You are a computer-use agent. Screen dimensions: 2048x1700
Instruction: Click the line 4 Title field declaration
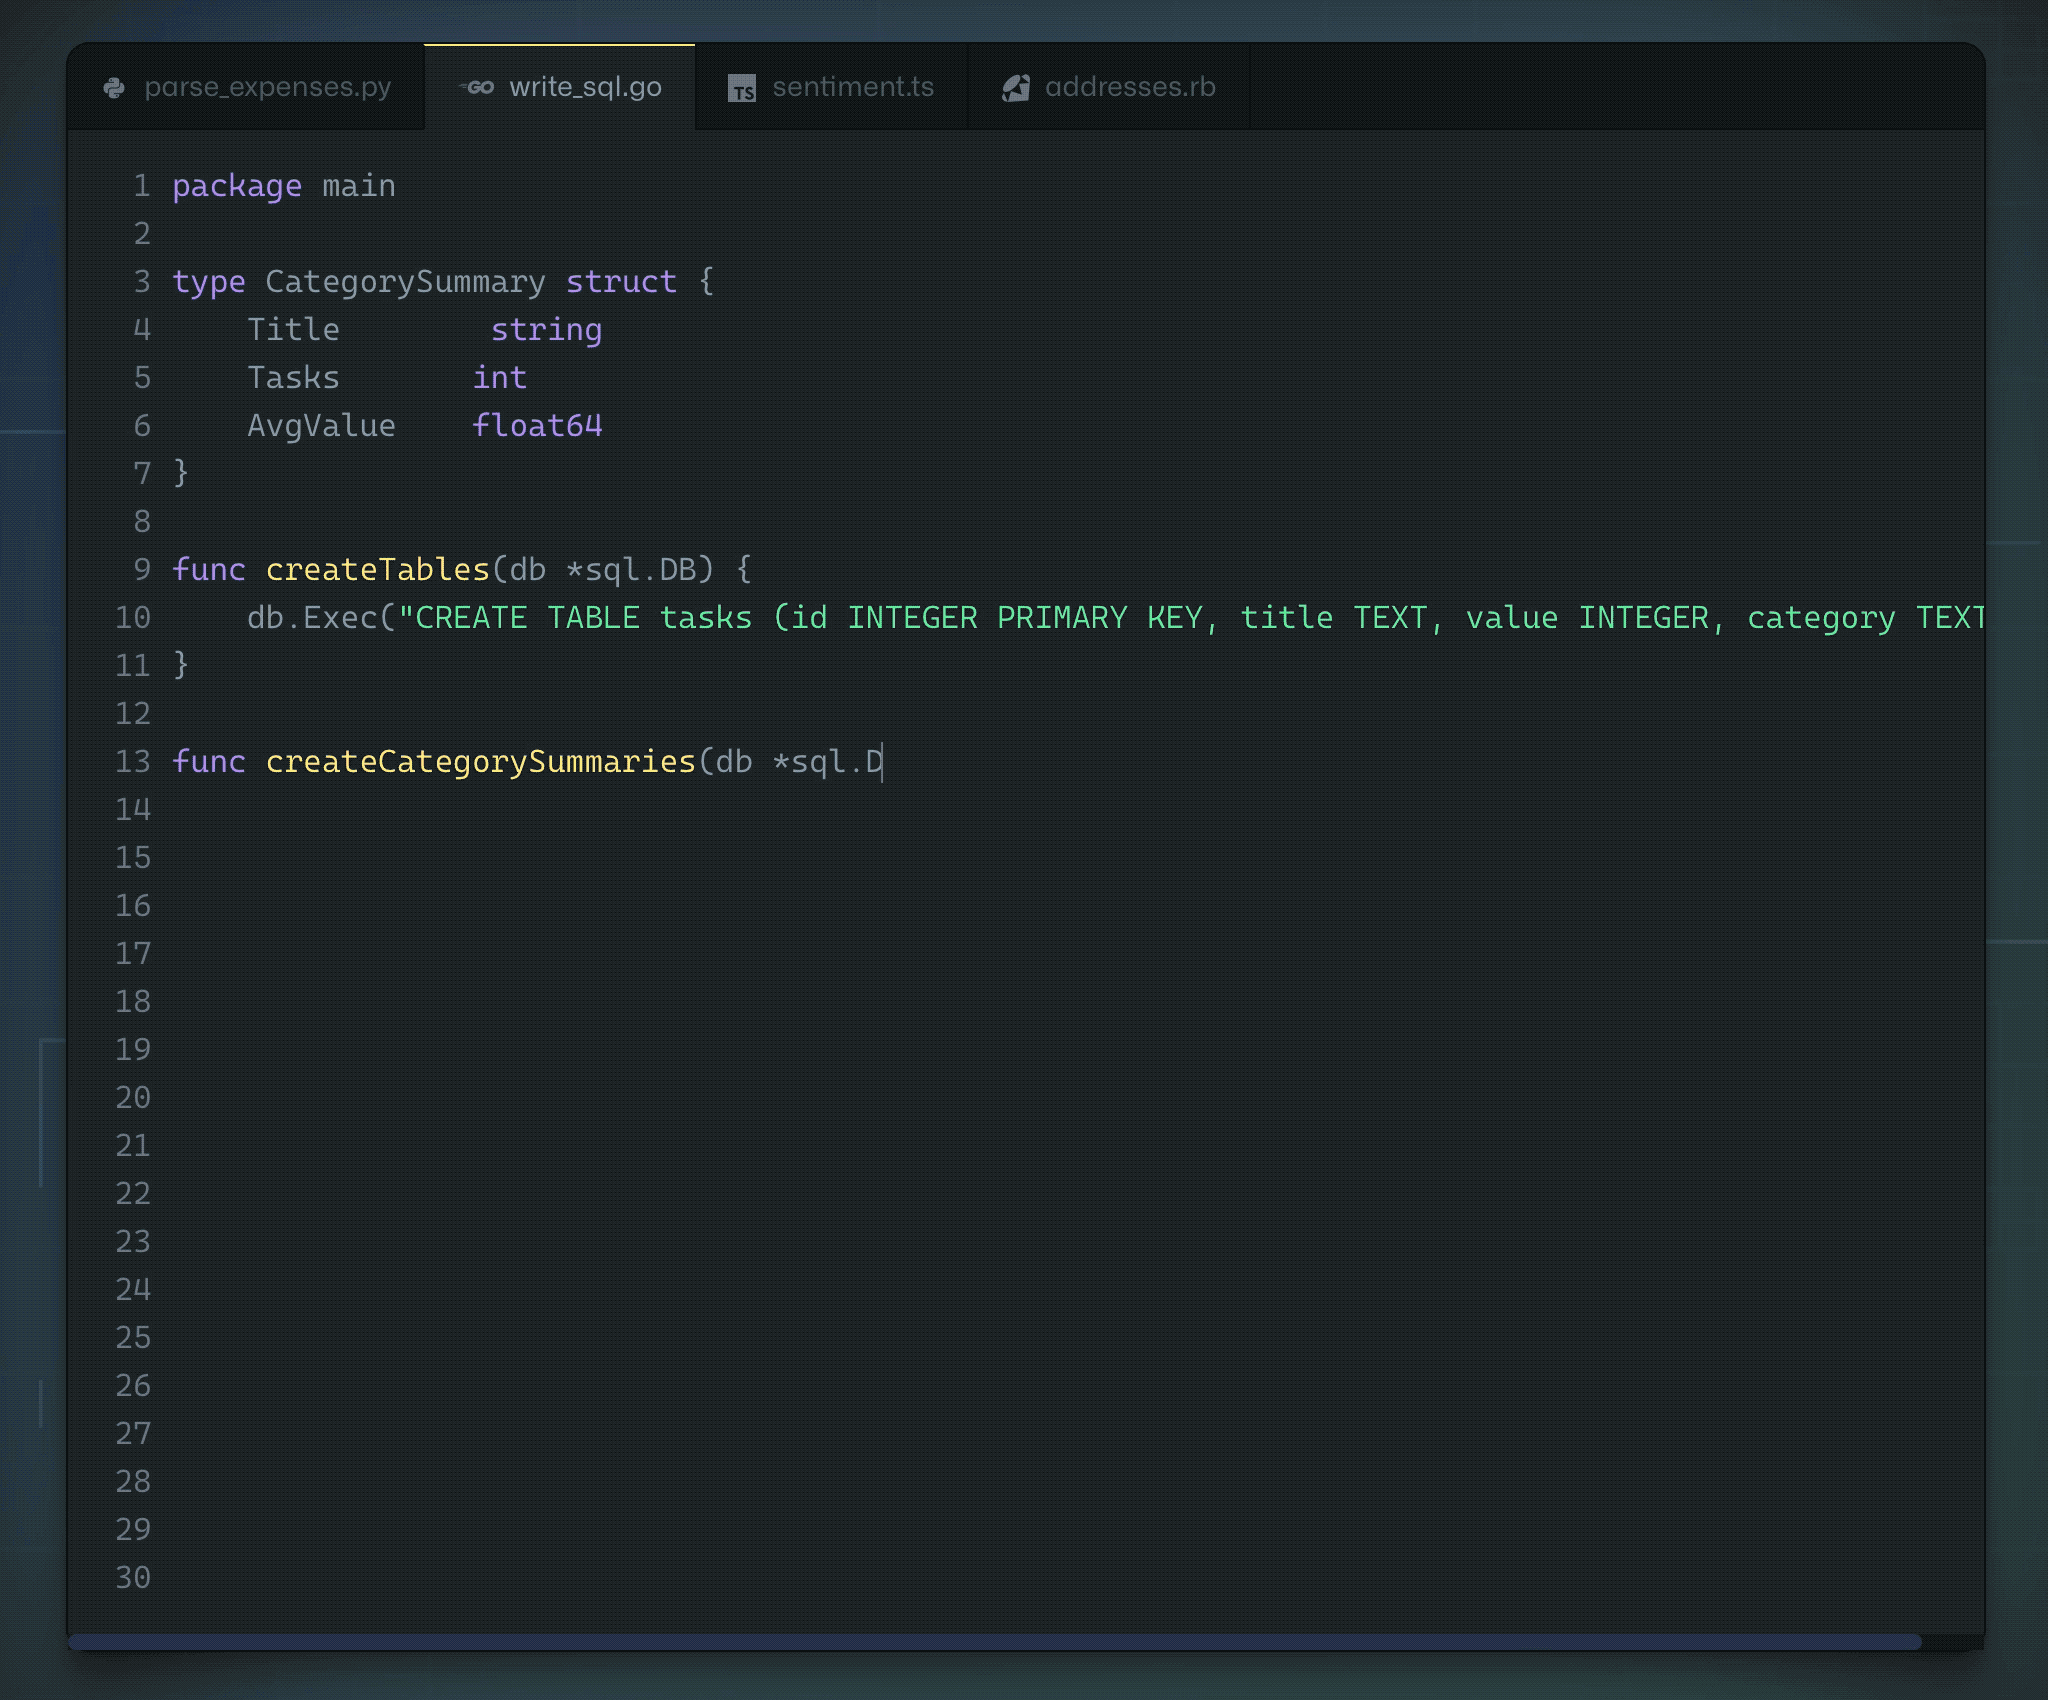point(291,328)
